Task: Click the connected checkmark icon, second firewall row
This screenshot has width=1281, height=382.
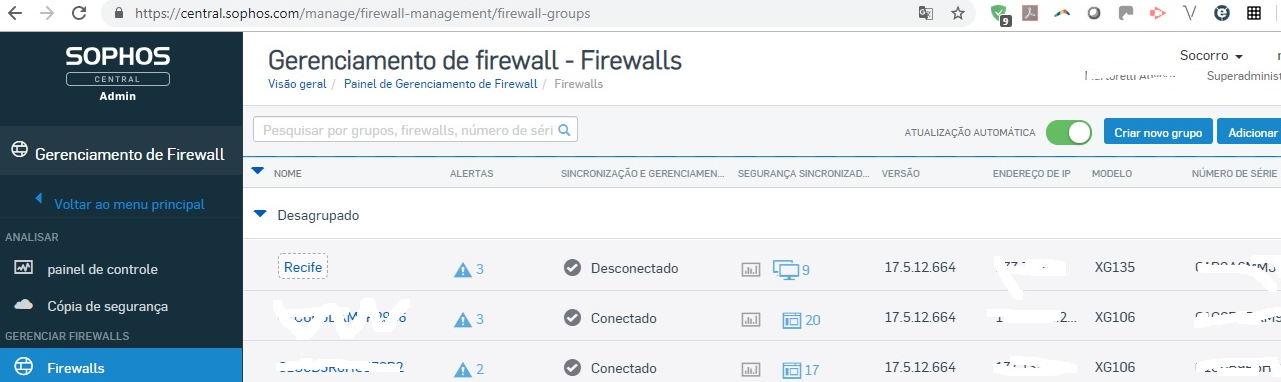Action: [572, 318]
